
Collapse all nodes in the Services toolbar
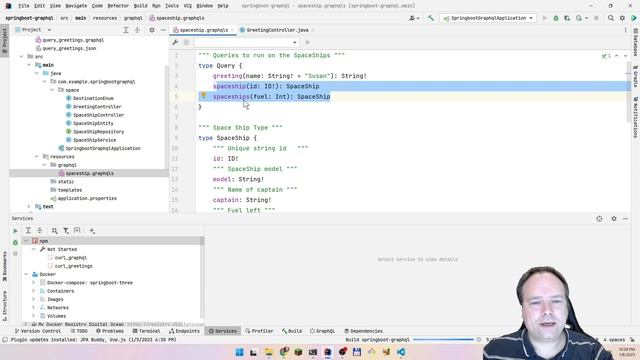[40, 231]
